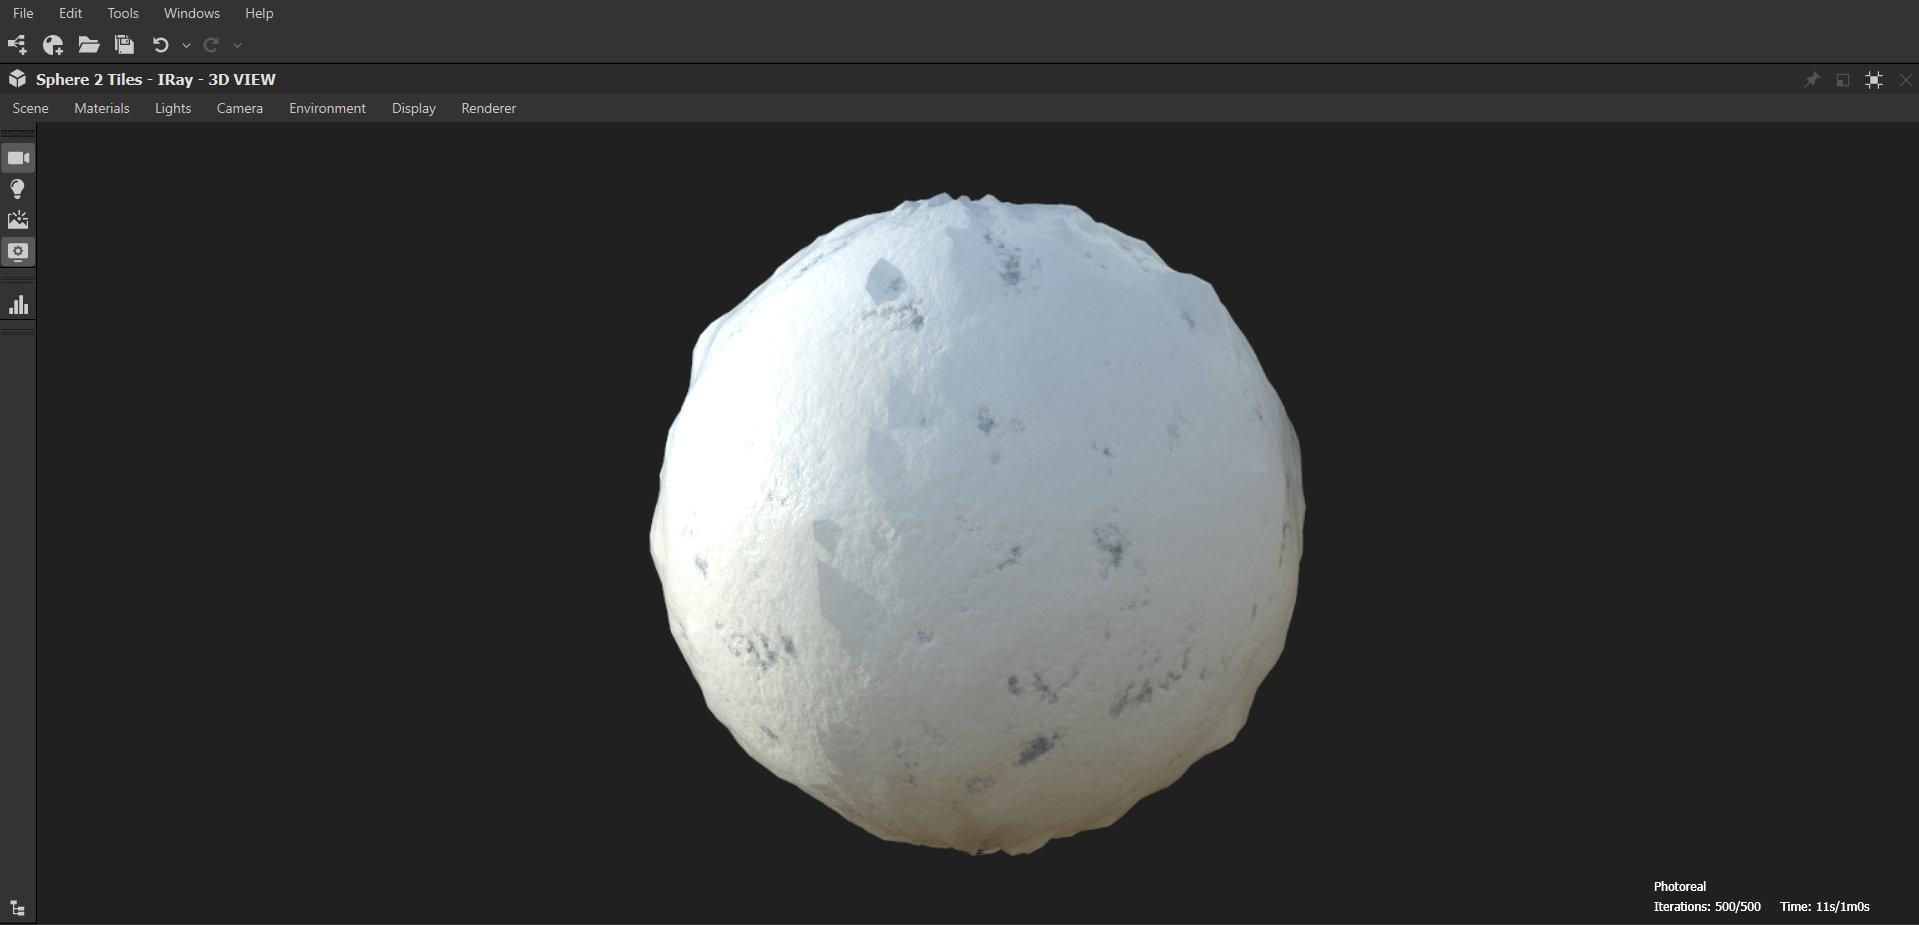The height and width of the screenshot is (925, 1919).
Task: Toggle the display settings monitor icon
Action: 18,252
